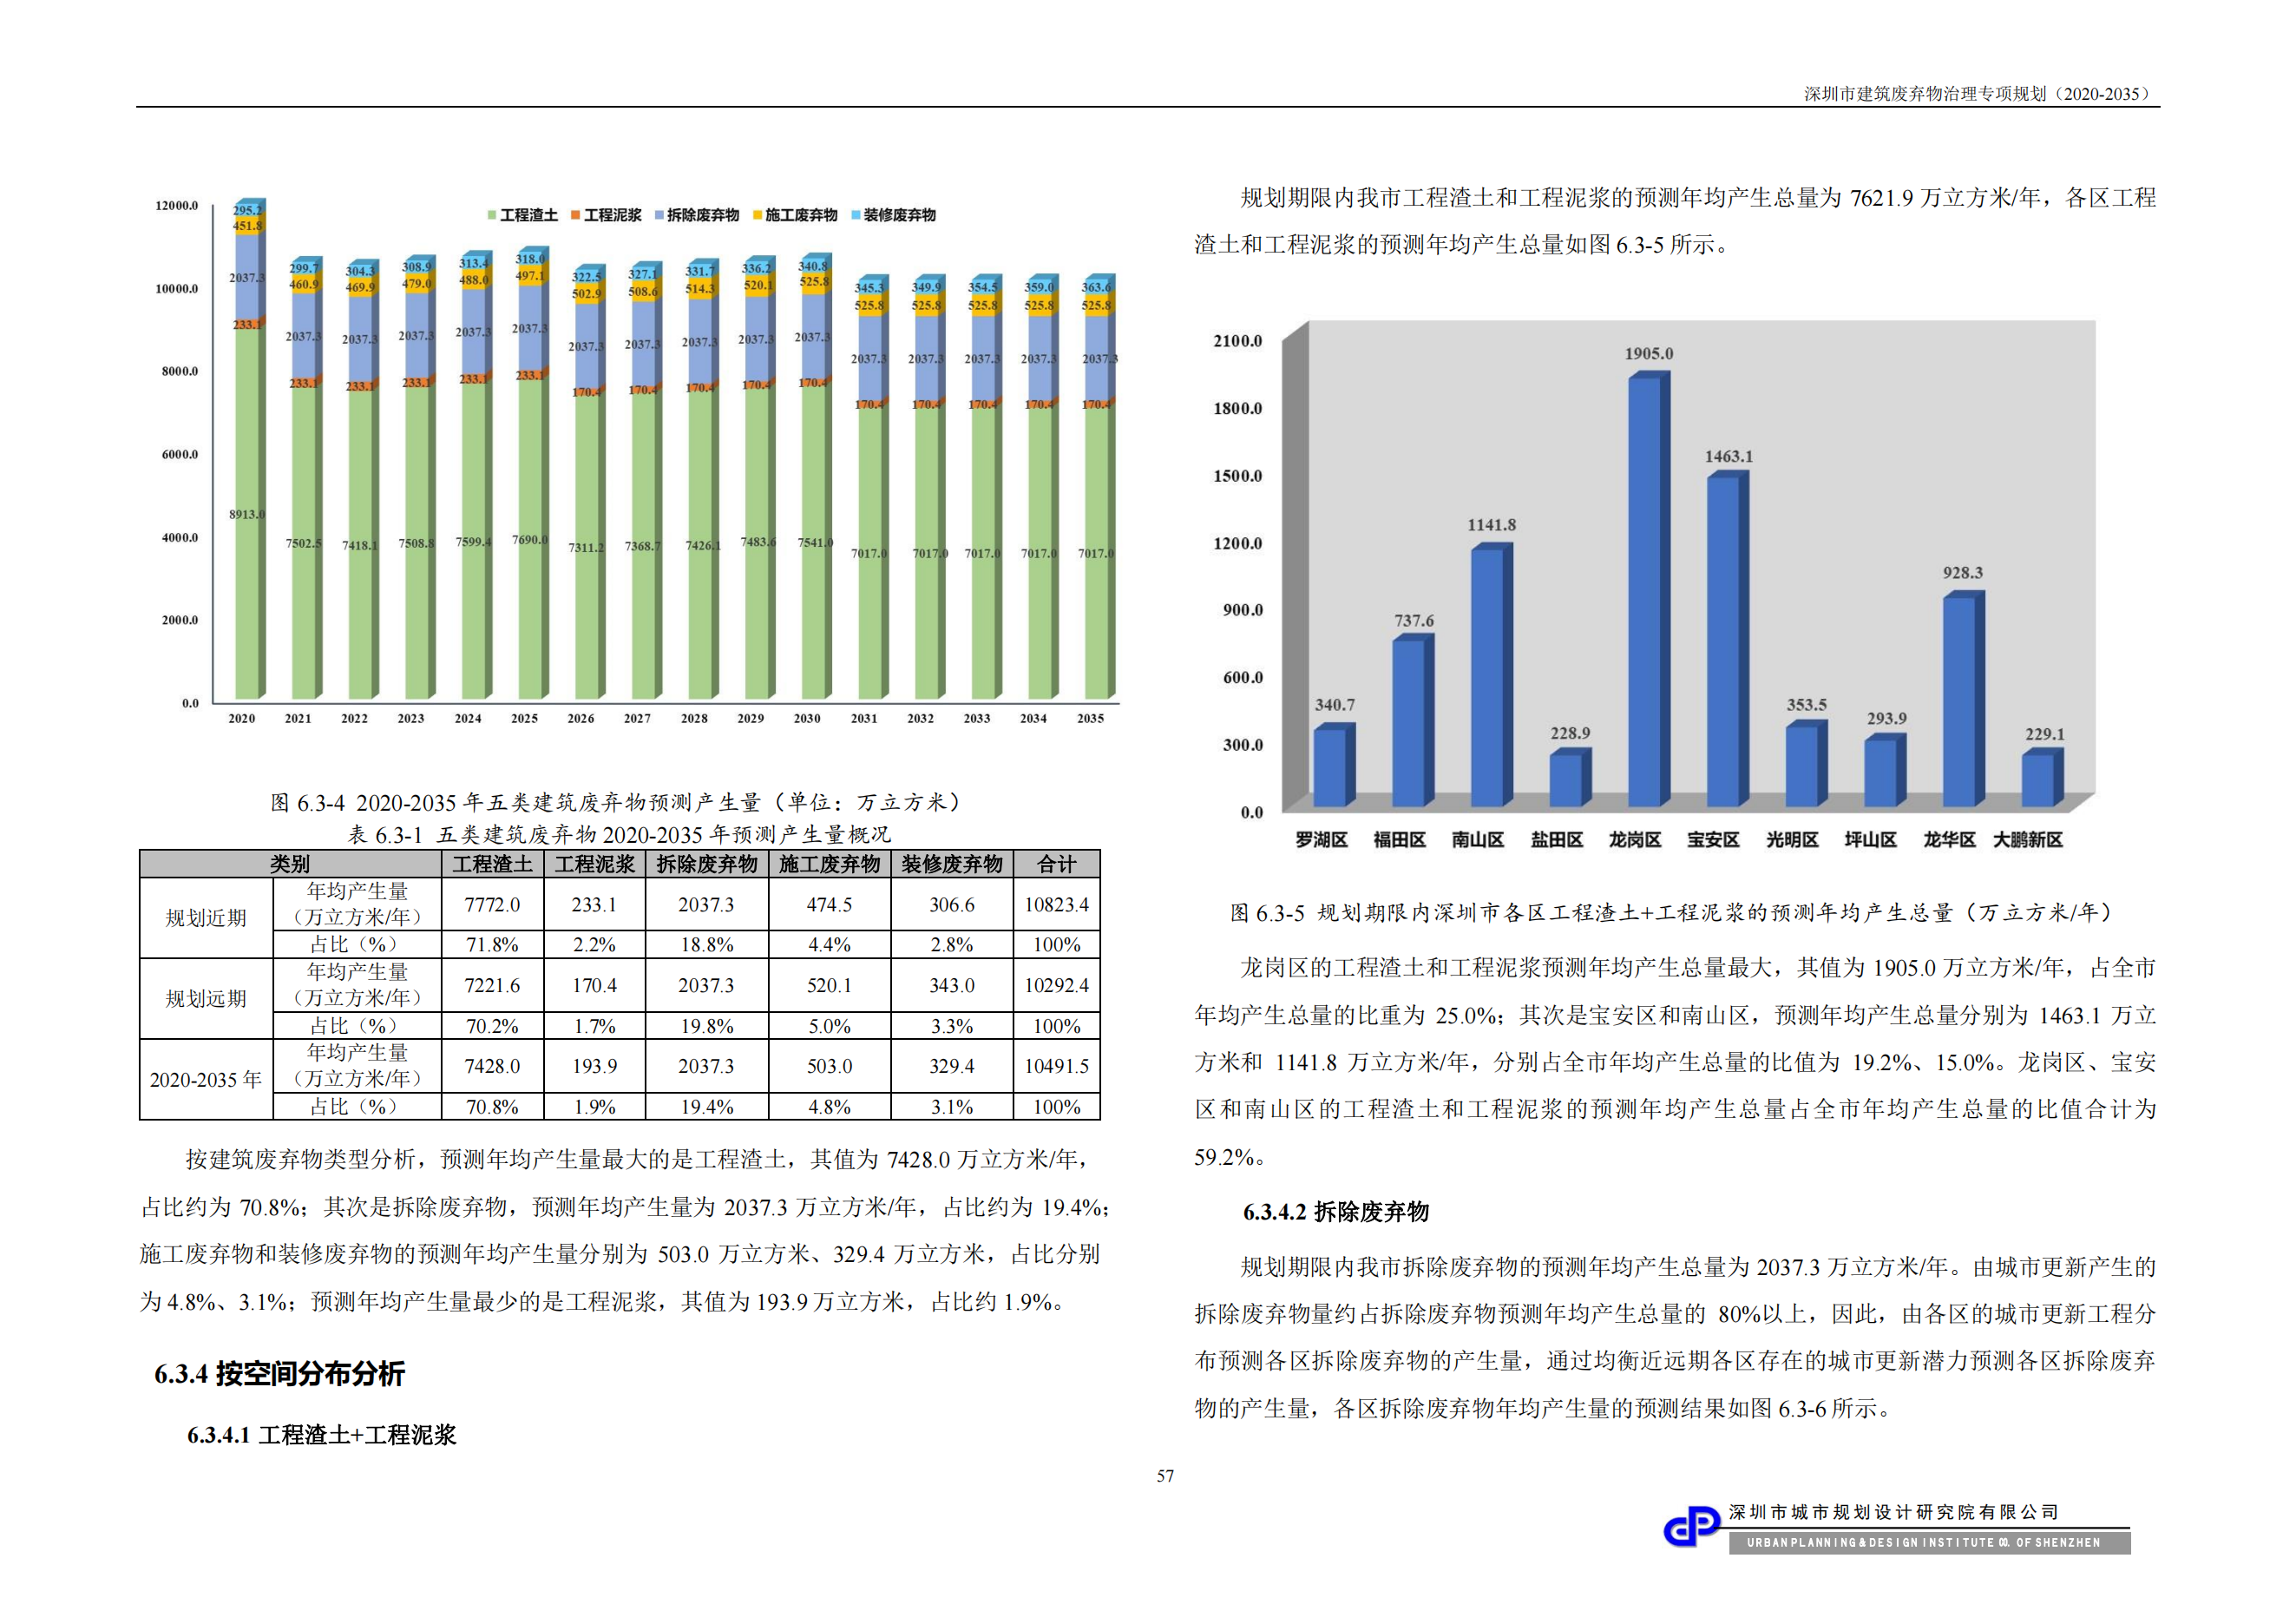Click the 类别 table header

click(x=290, y=864)
